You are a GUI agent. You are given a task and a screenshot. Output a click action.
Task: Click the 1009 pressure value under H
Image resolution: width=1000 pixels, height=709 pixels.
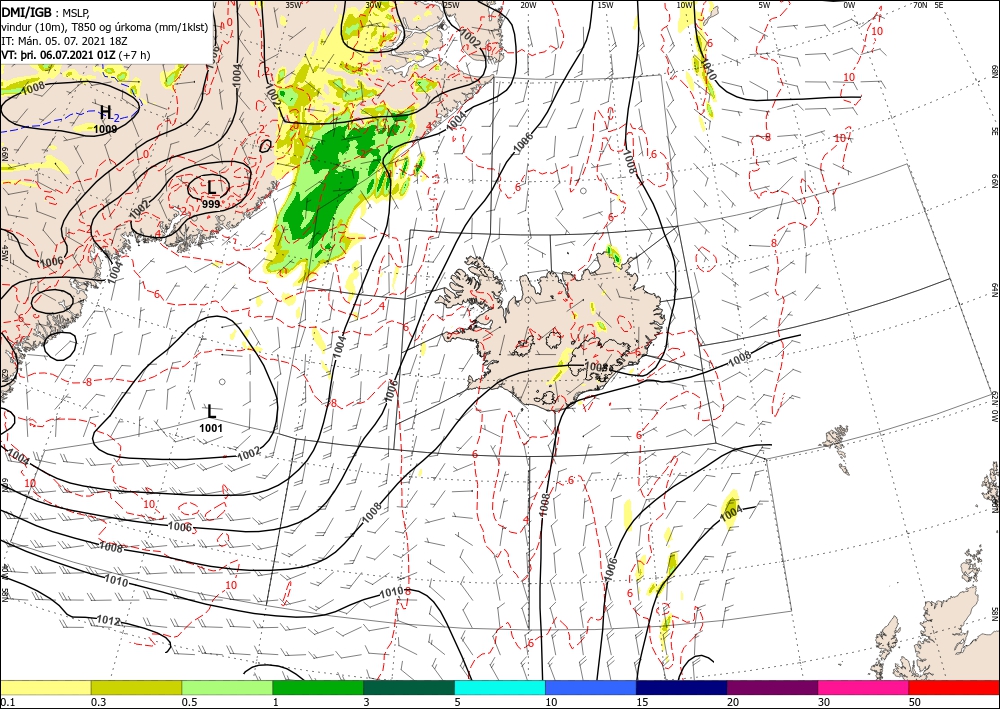point(105,129)
